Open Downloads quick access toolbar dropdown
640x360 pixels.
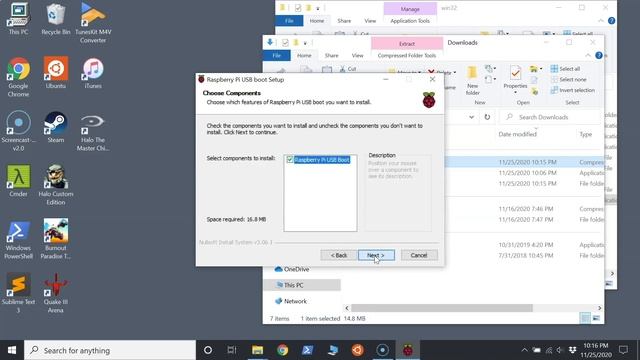(305, 43)
